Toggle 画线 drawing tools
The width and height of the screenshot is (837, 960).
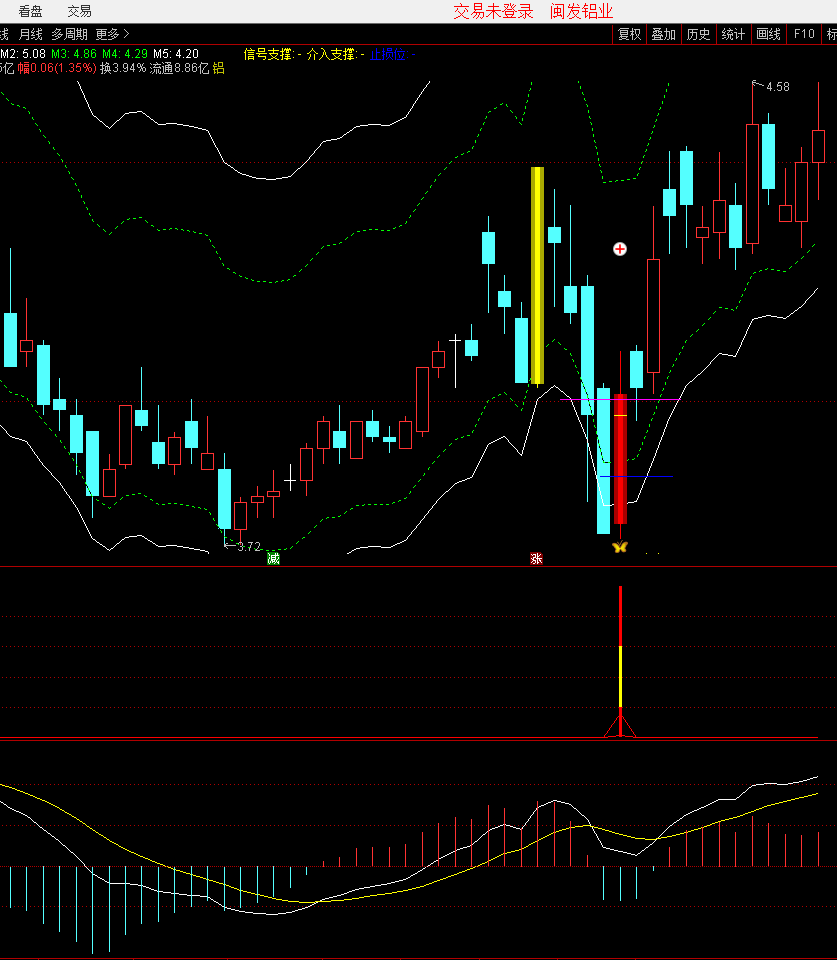coord(768,34)
